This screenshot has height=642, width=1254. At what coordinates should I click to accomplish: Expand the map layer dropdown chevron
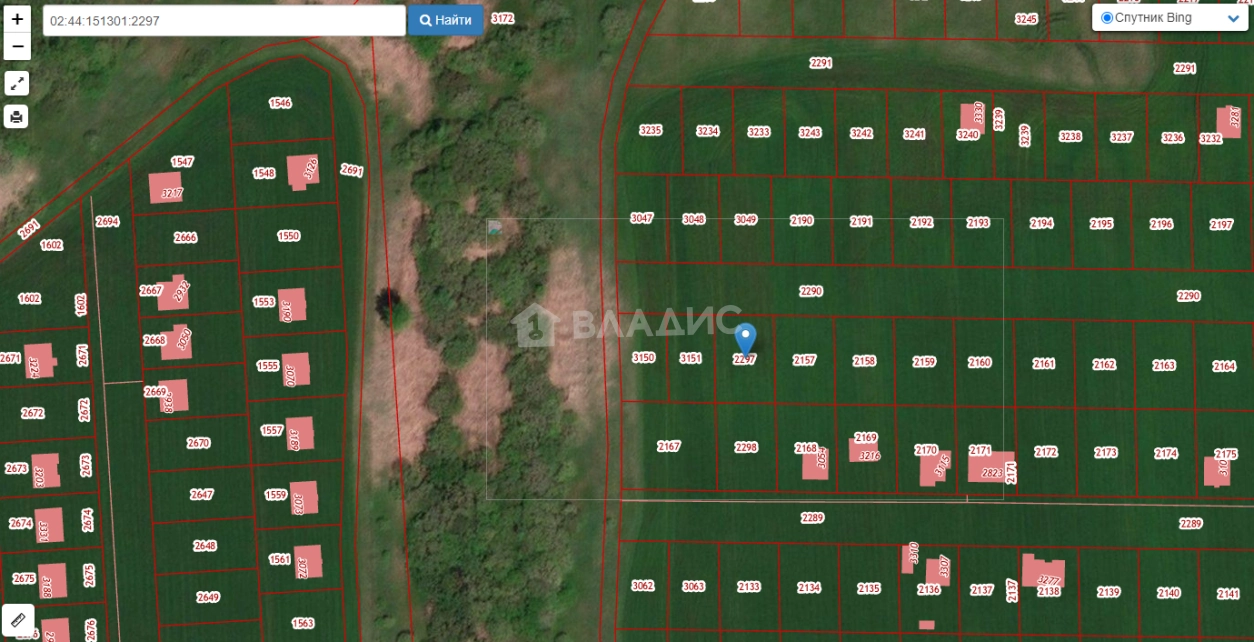pos(1231,19)
